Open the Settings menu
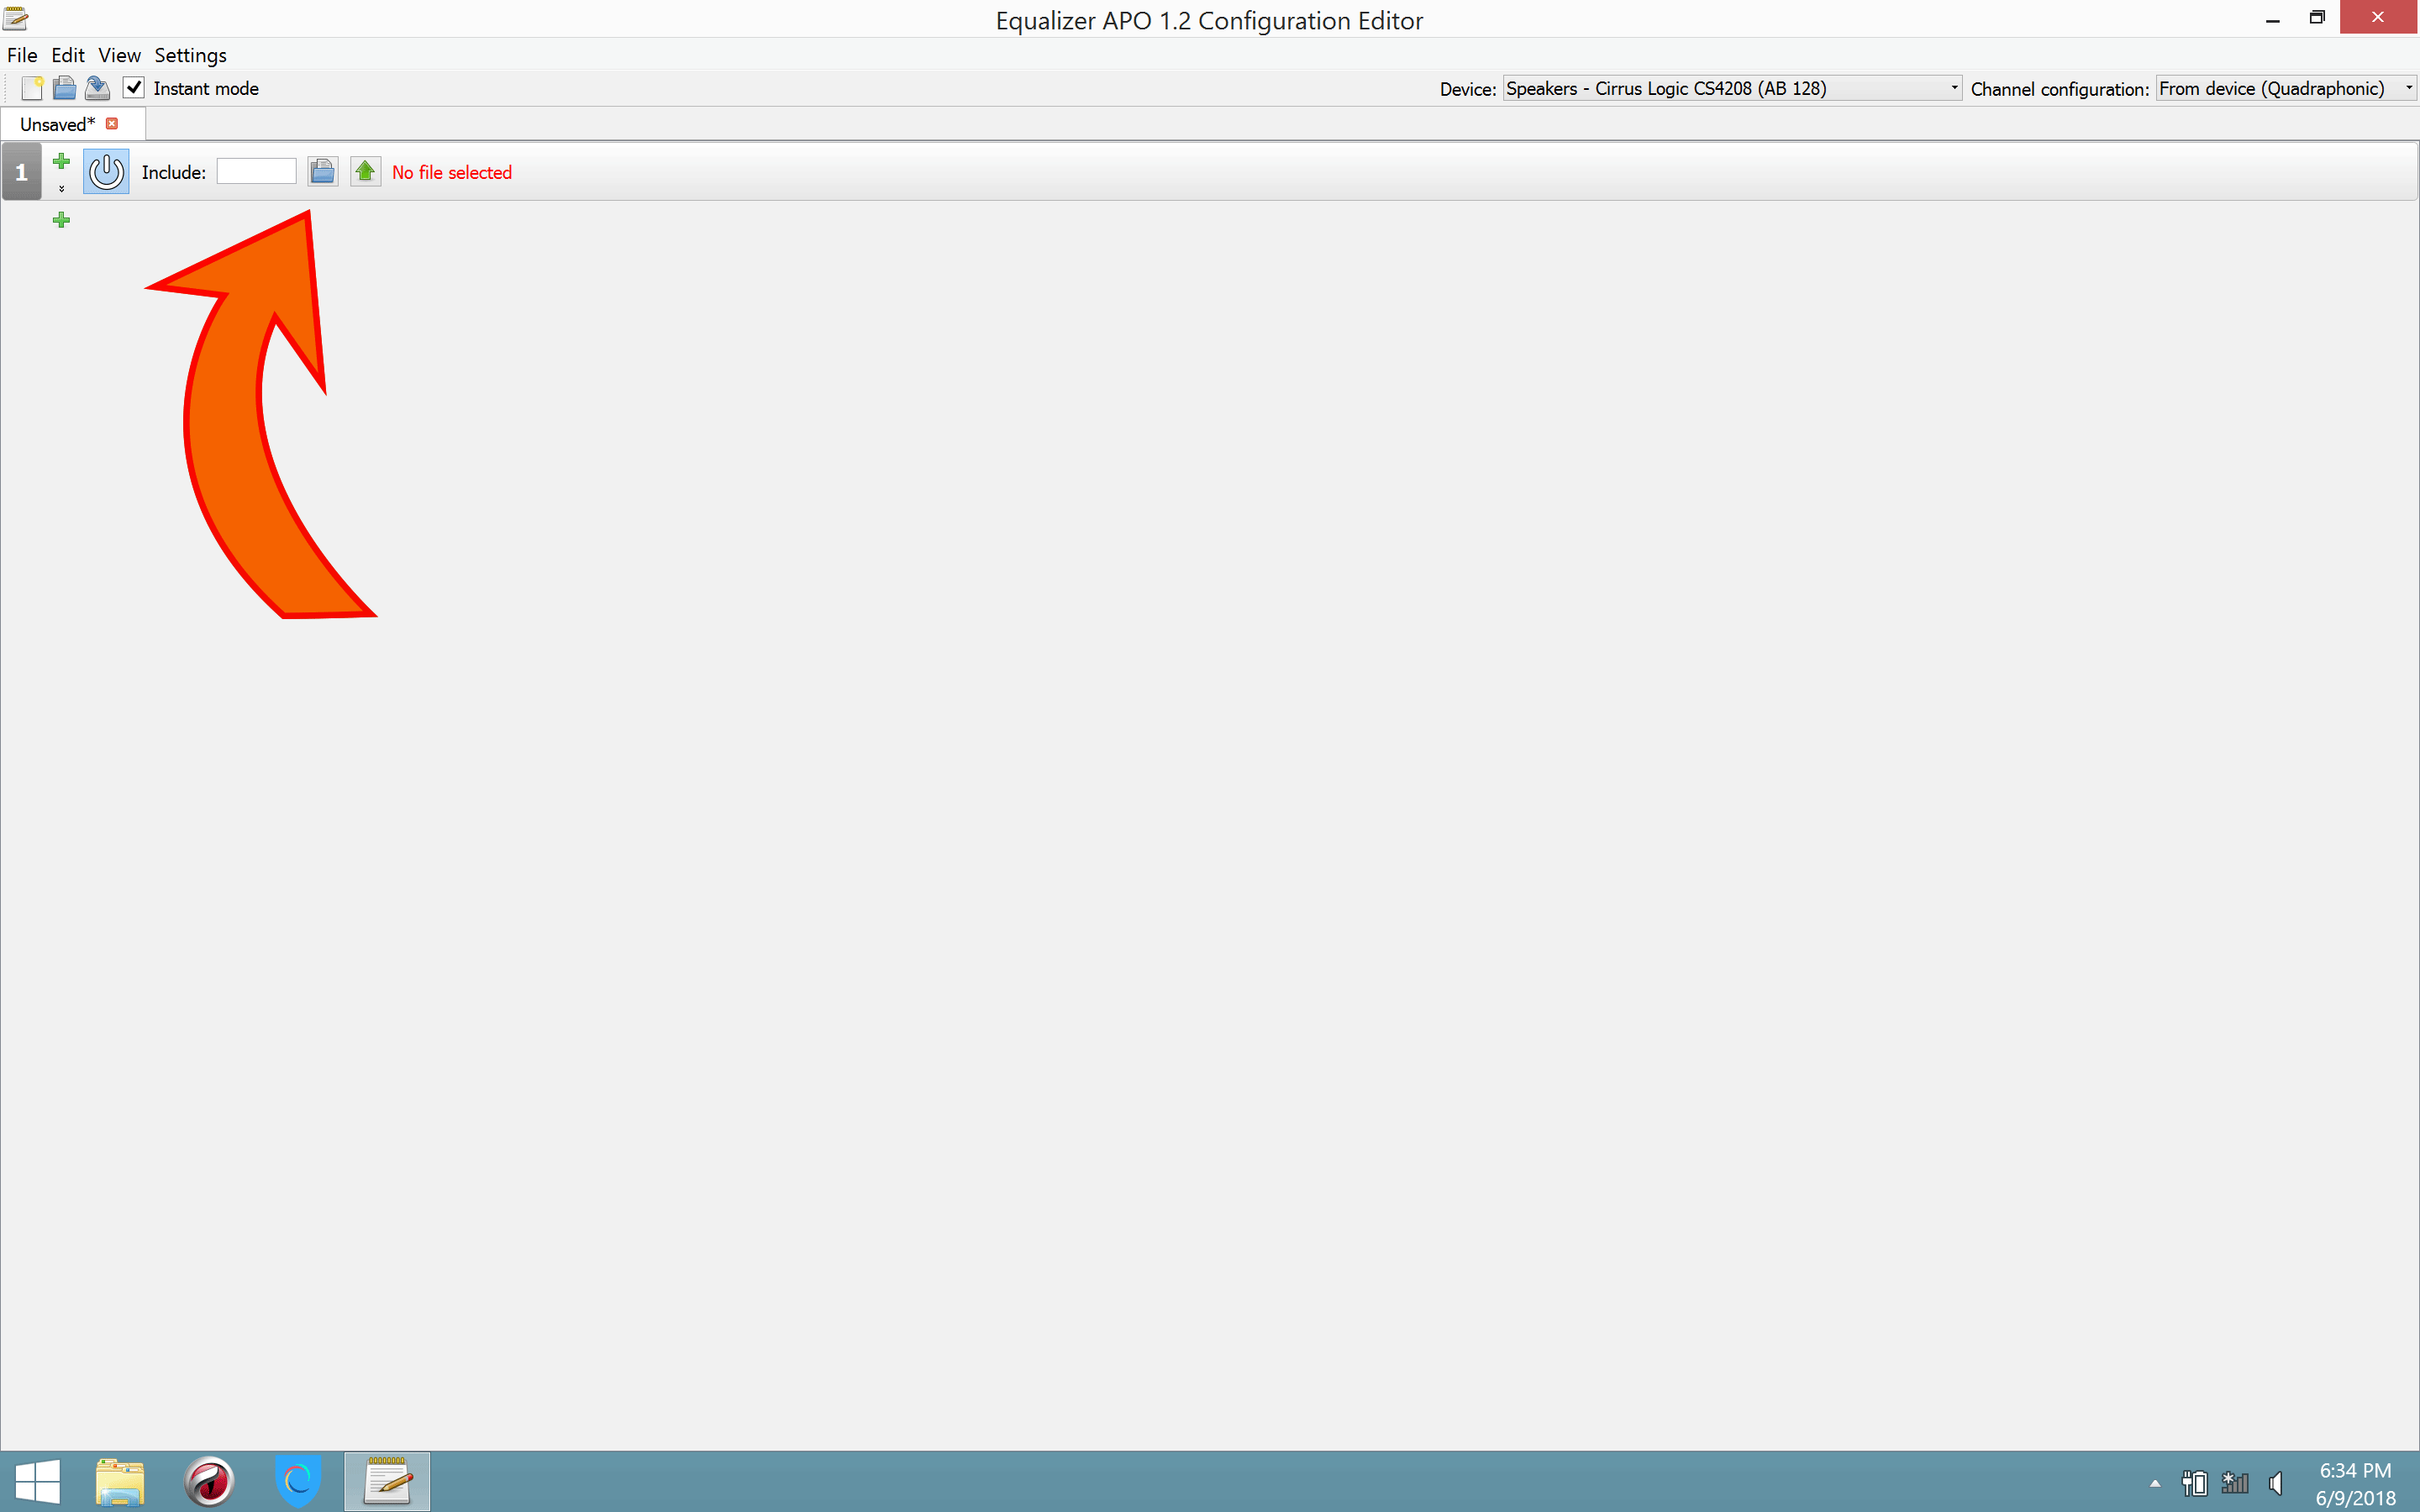The image size is (2420, 1512). point(190,55)
